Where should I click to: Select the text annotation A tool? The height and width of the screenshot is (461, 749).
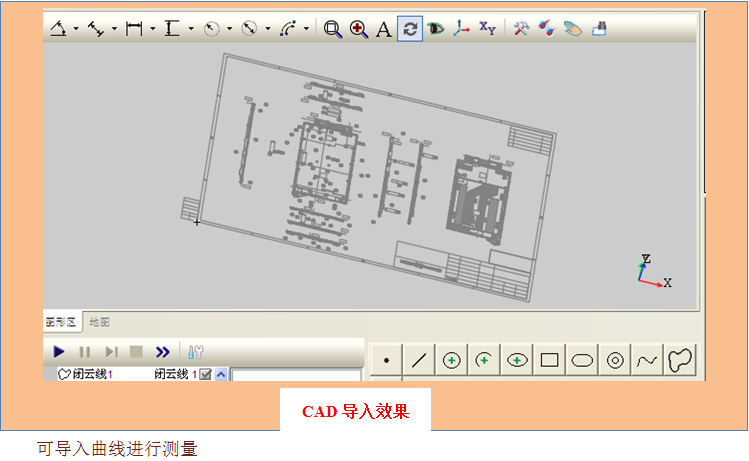click(x=384, y=30)
